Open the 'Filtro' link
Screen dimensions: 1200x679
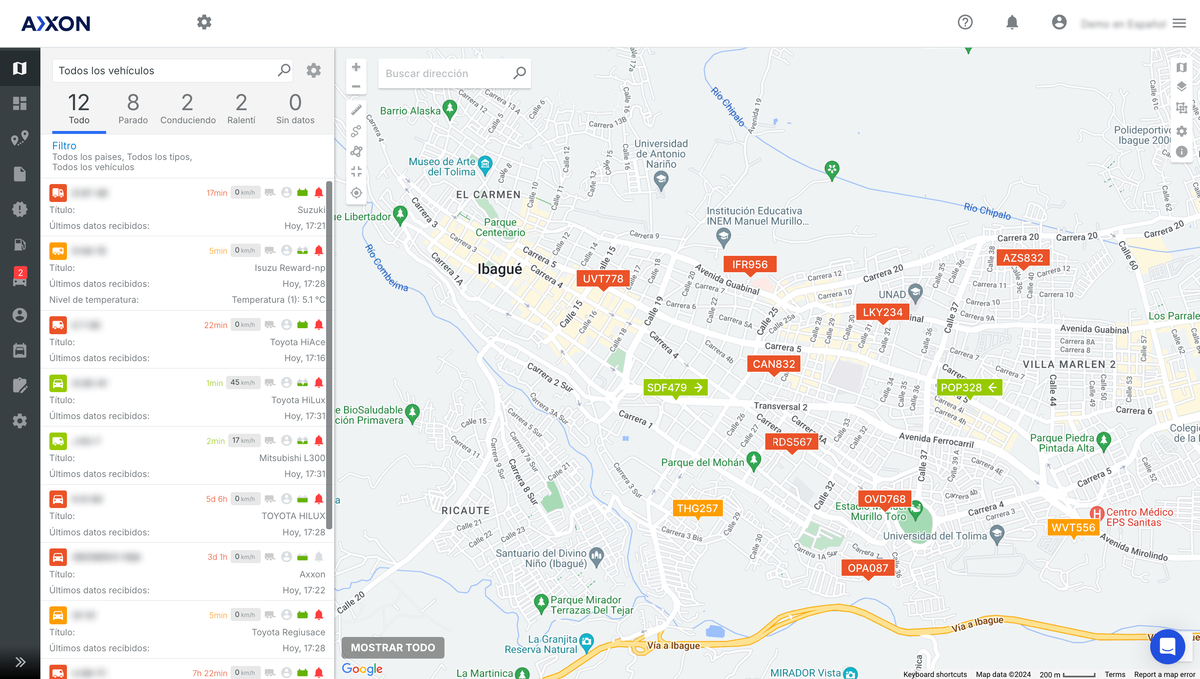click(64, 146)
